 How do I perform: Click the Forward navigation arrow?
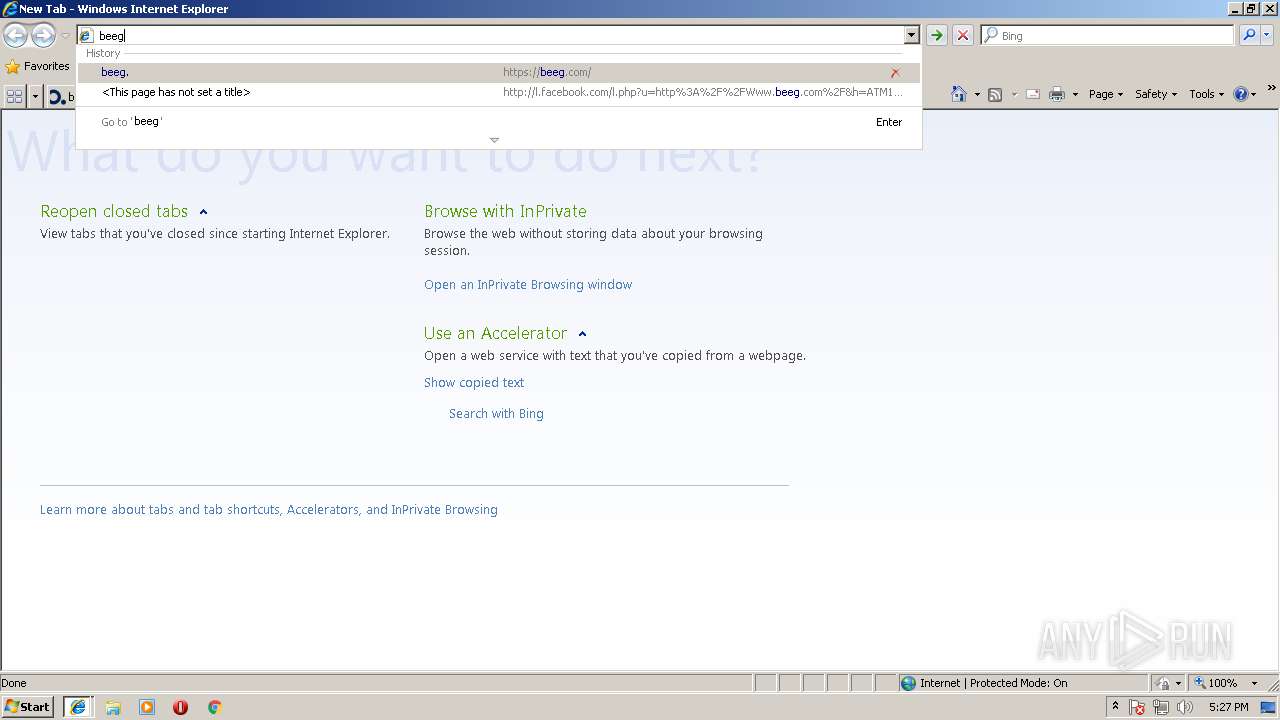[43, 36]
